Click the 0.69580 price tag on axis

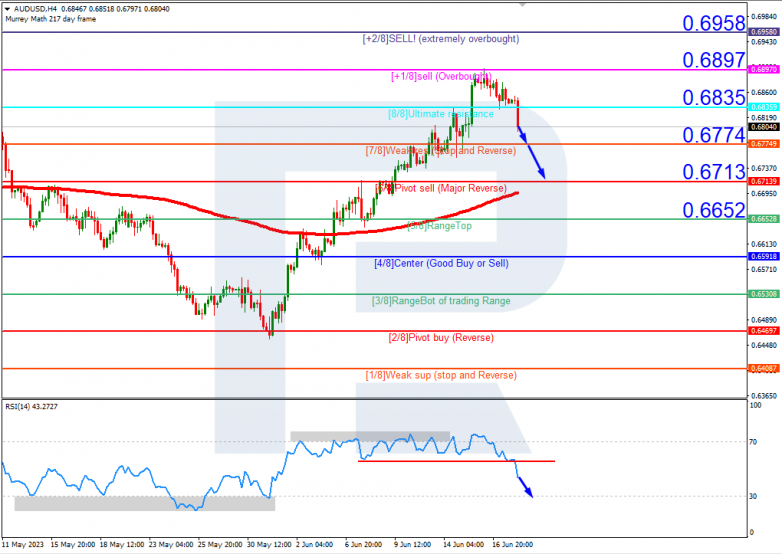pos(764,32)
